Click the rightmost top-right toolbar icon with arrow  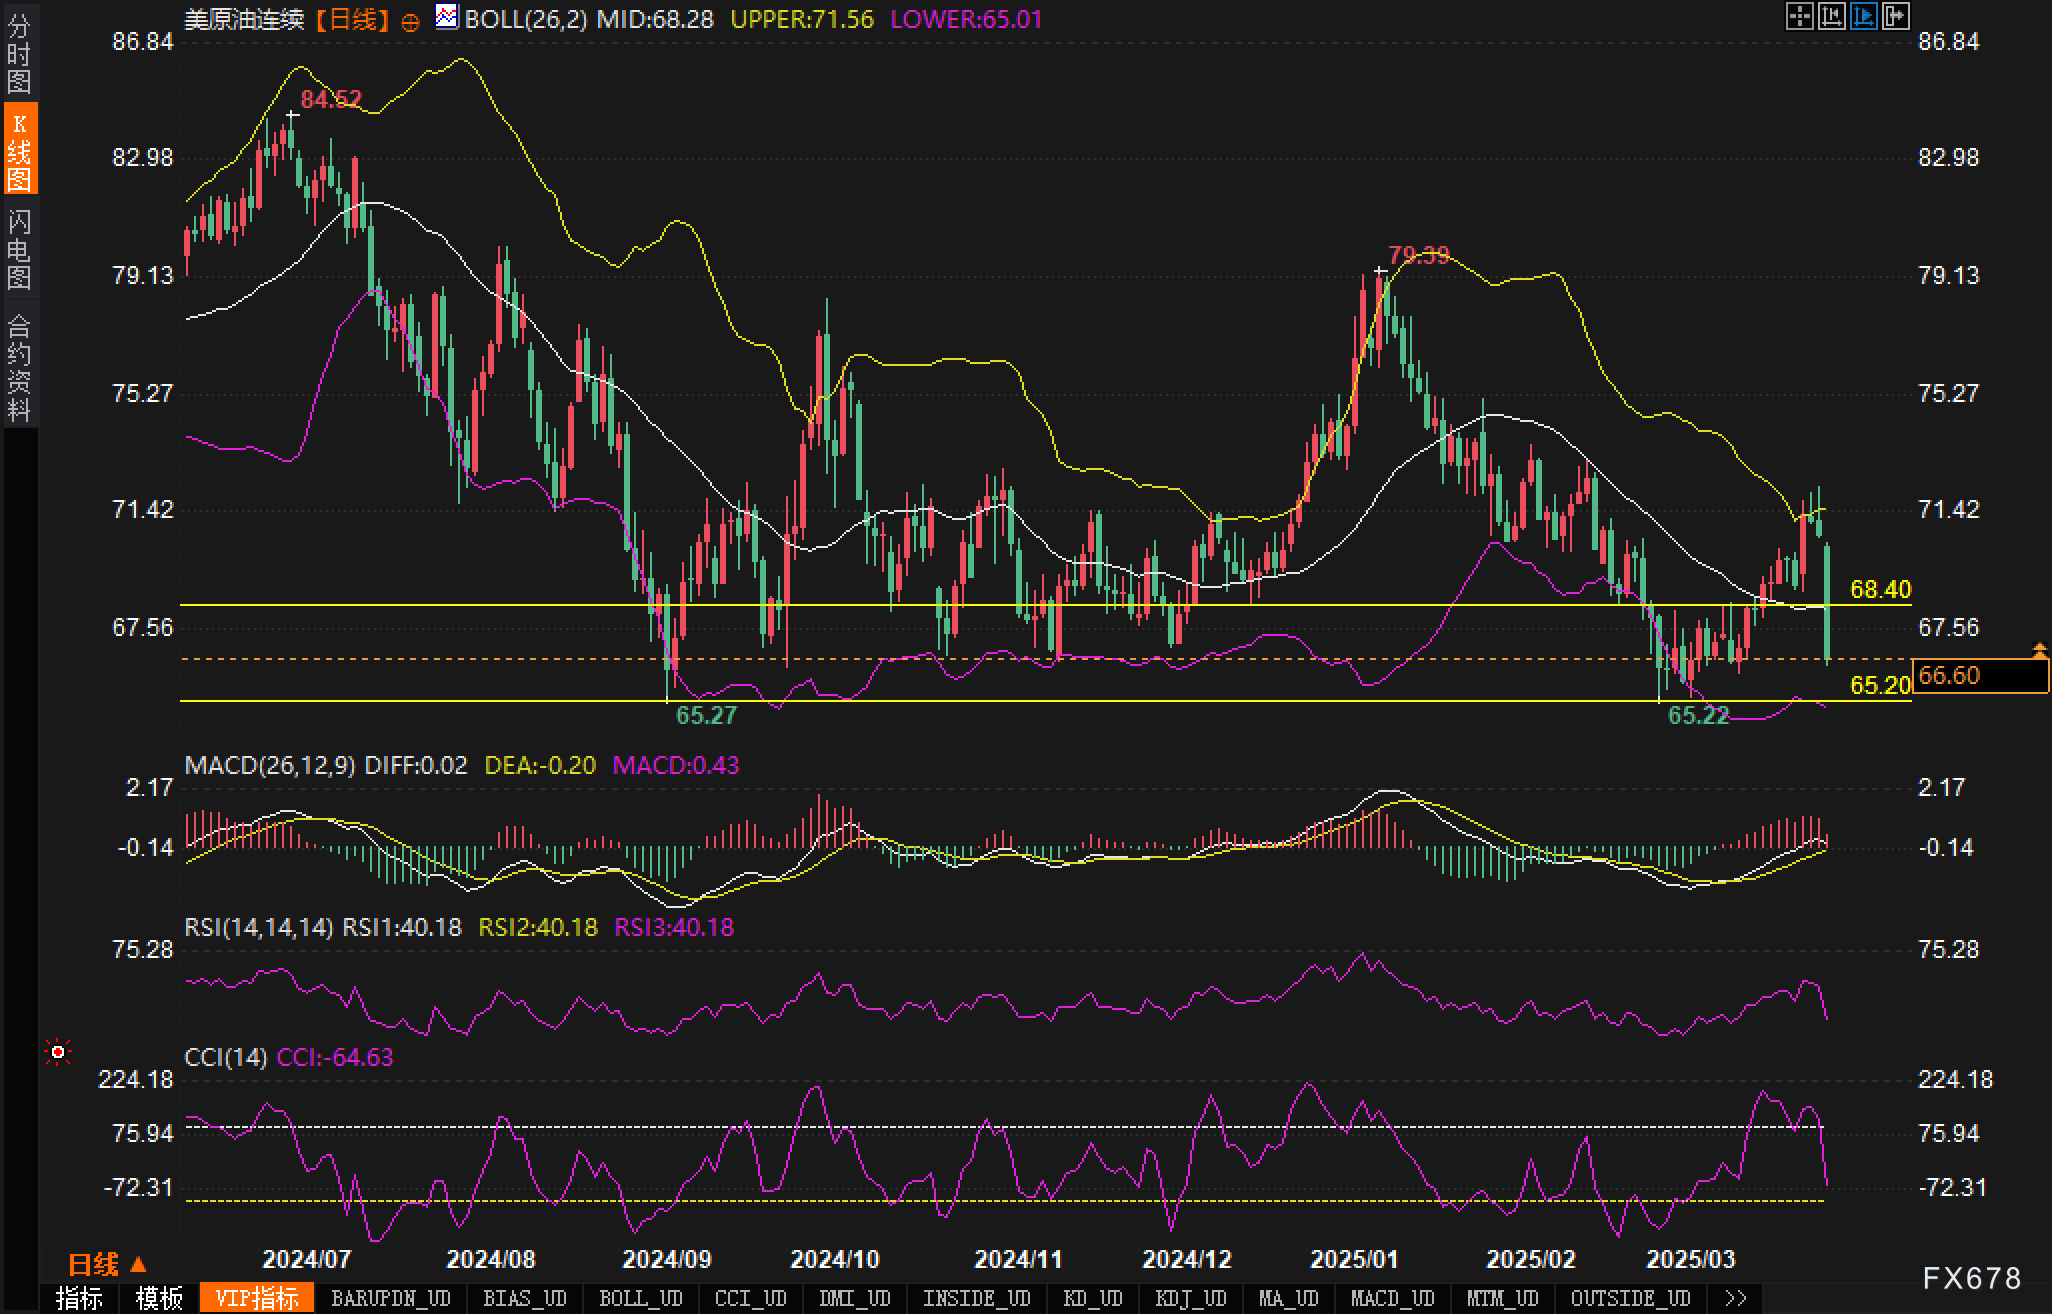[x=1895, y=17]
